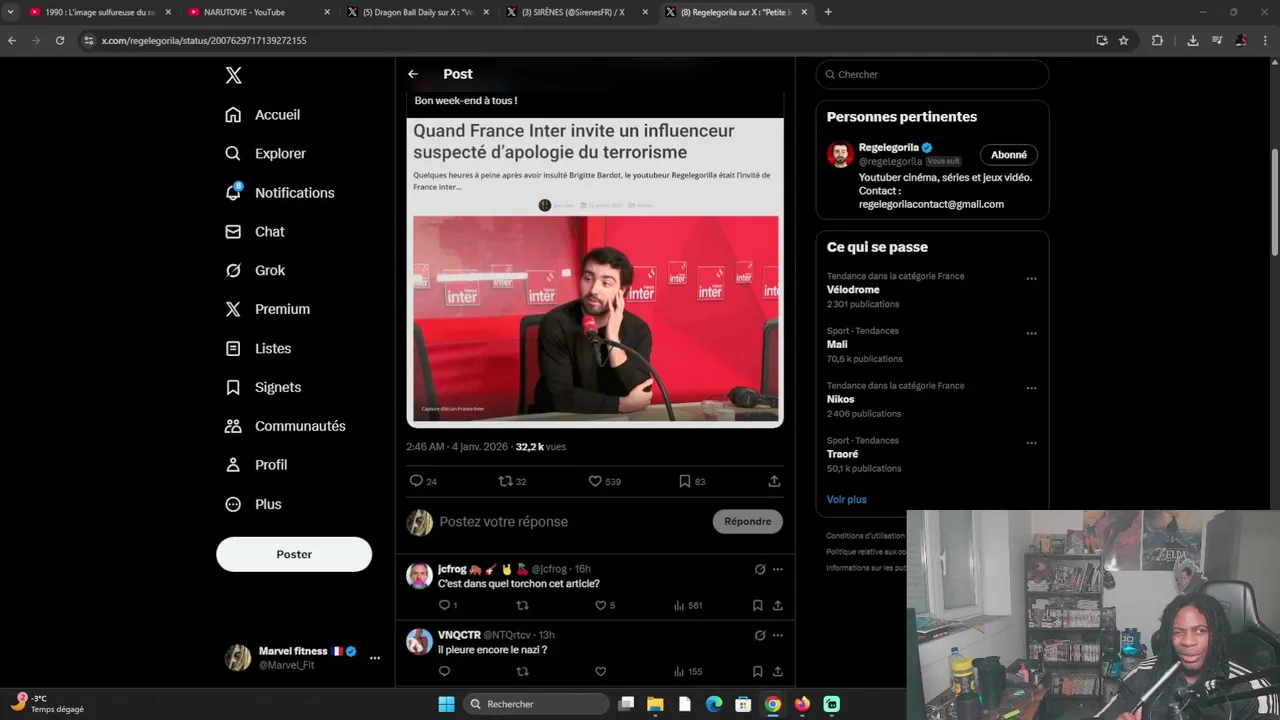
Task: Click Voir plus under trends
Action: tap(847, 499)
